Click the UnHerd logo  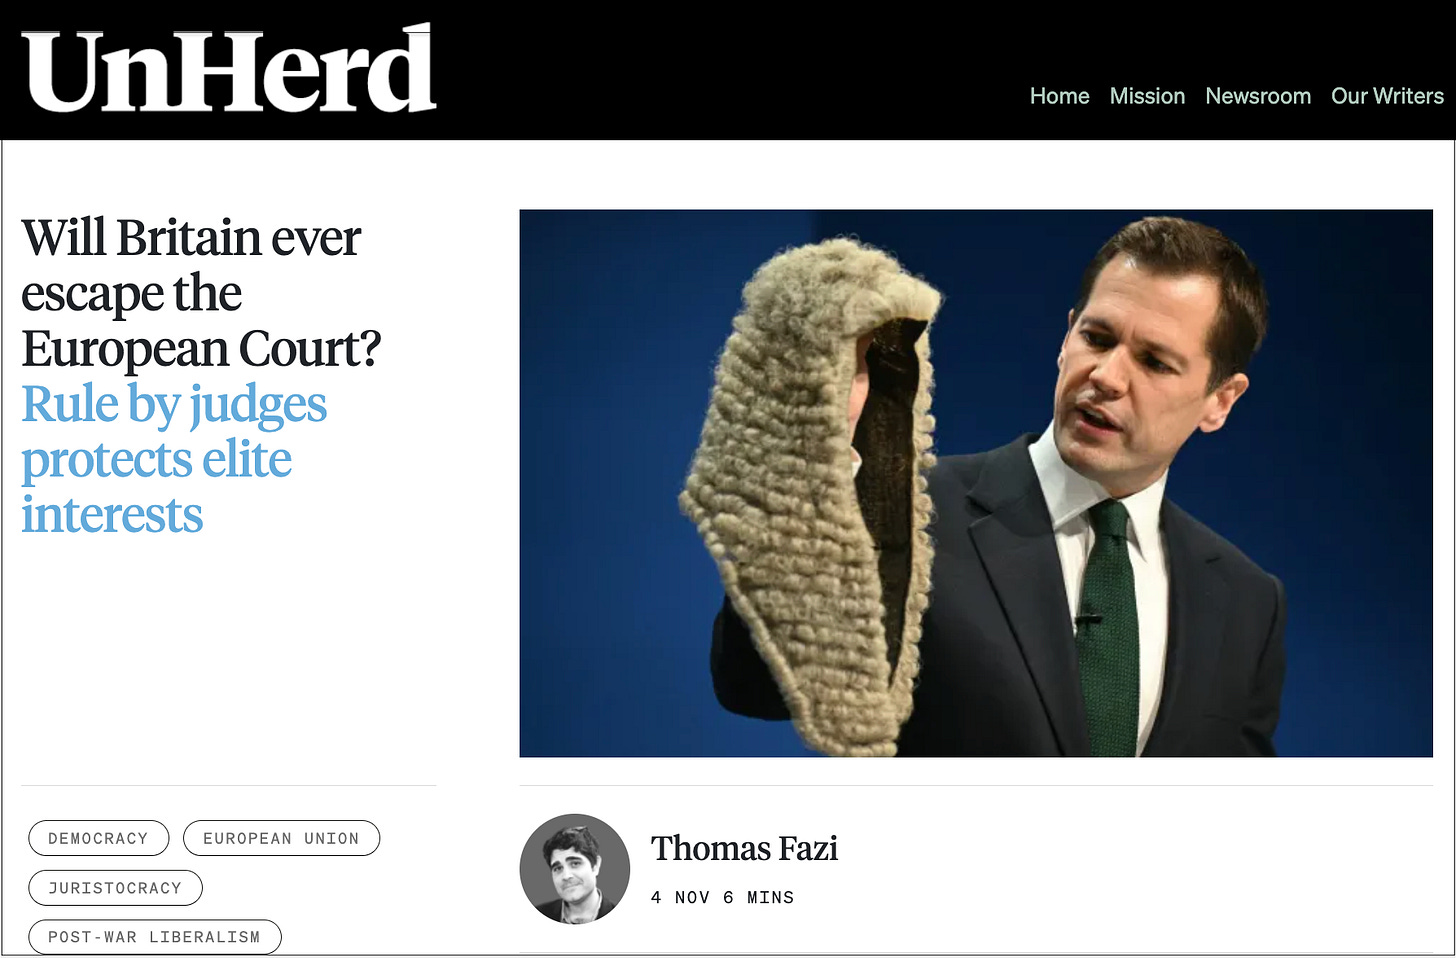tap(229, 70)
